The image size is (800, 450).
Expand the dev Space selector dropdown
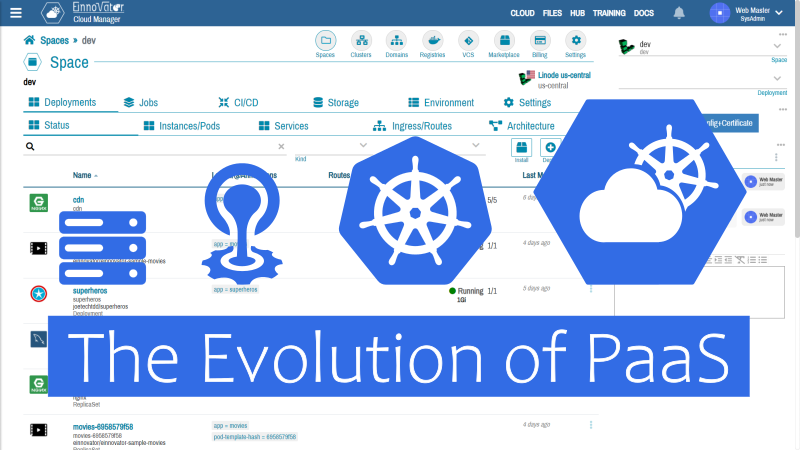(x=777, y=46)
